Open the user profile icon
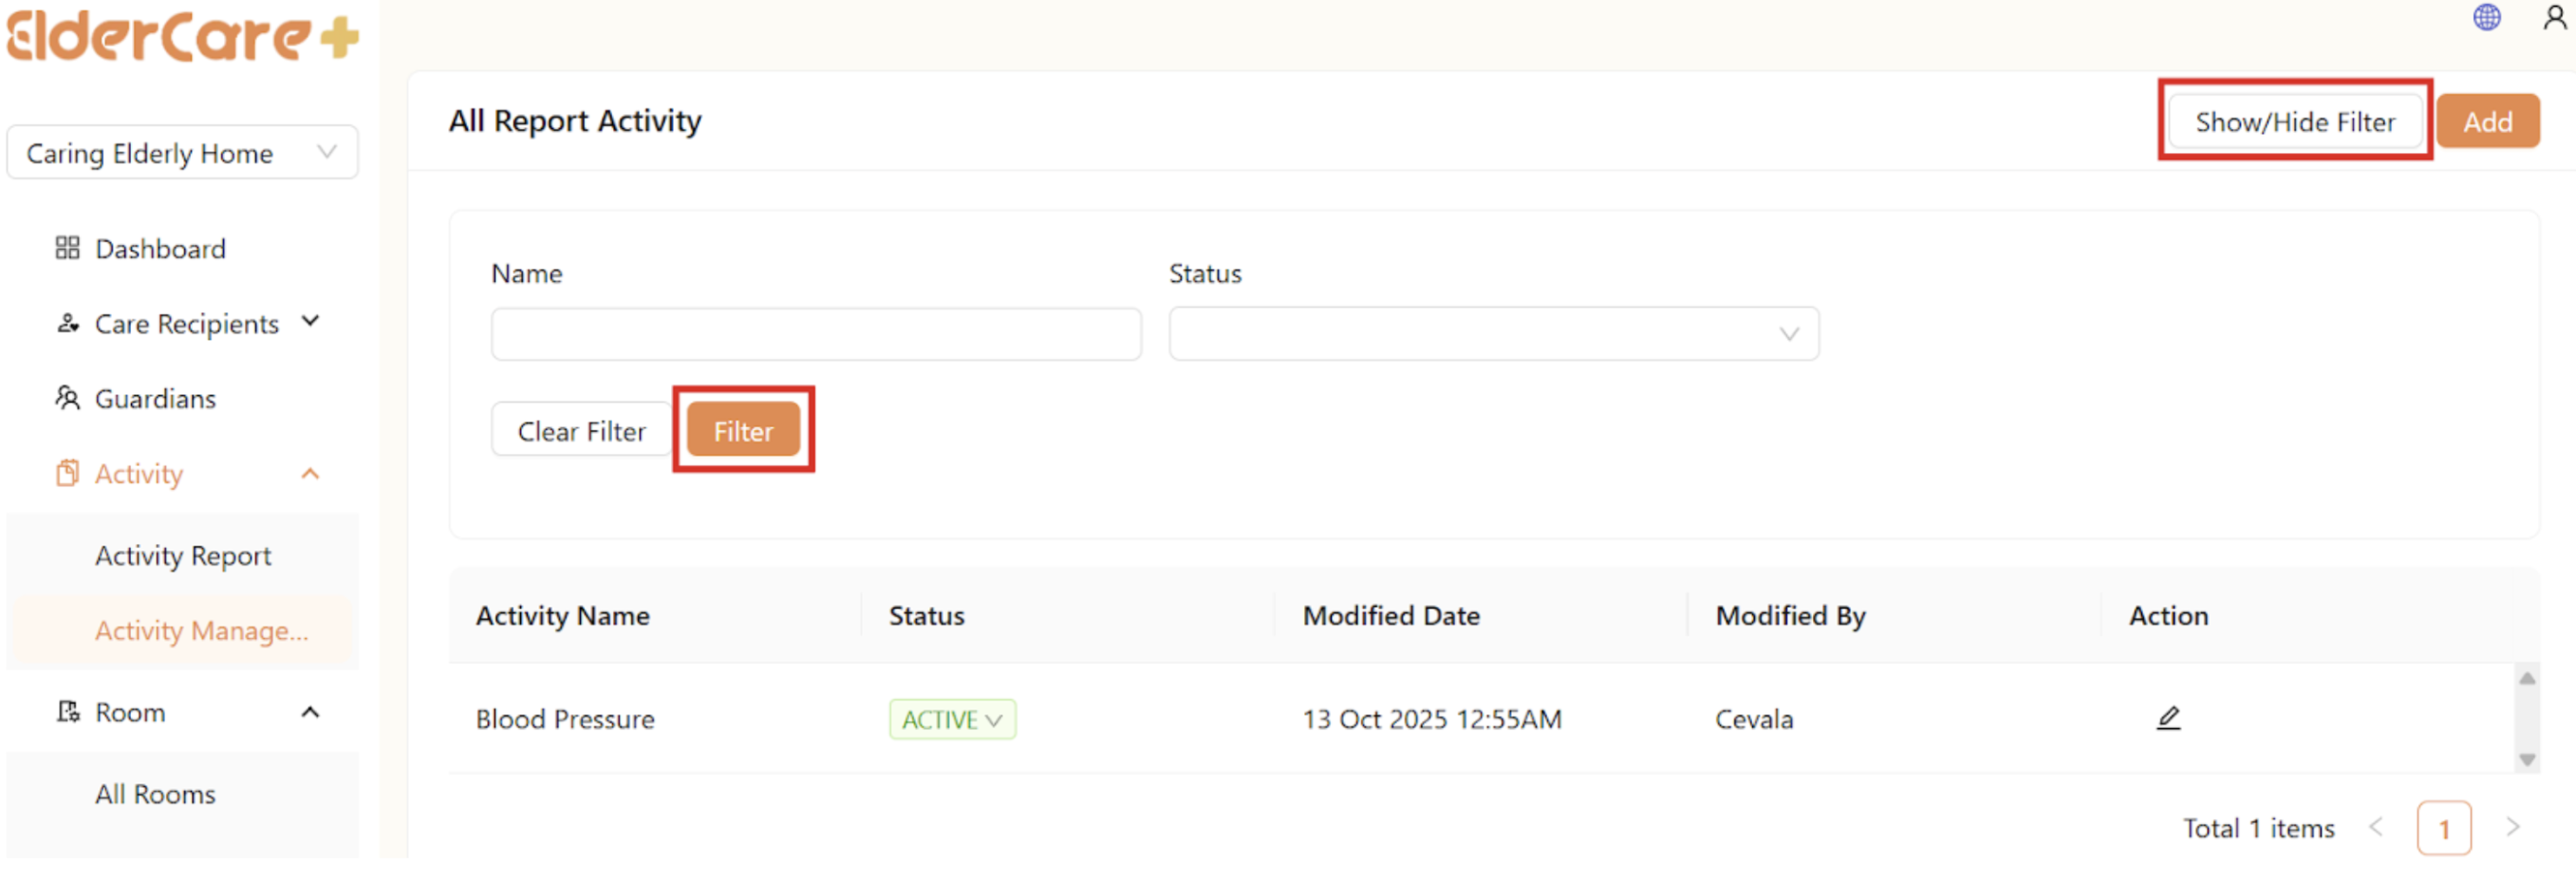 click(2554, 18)
